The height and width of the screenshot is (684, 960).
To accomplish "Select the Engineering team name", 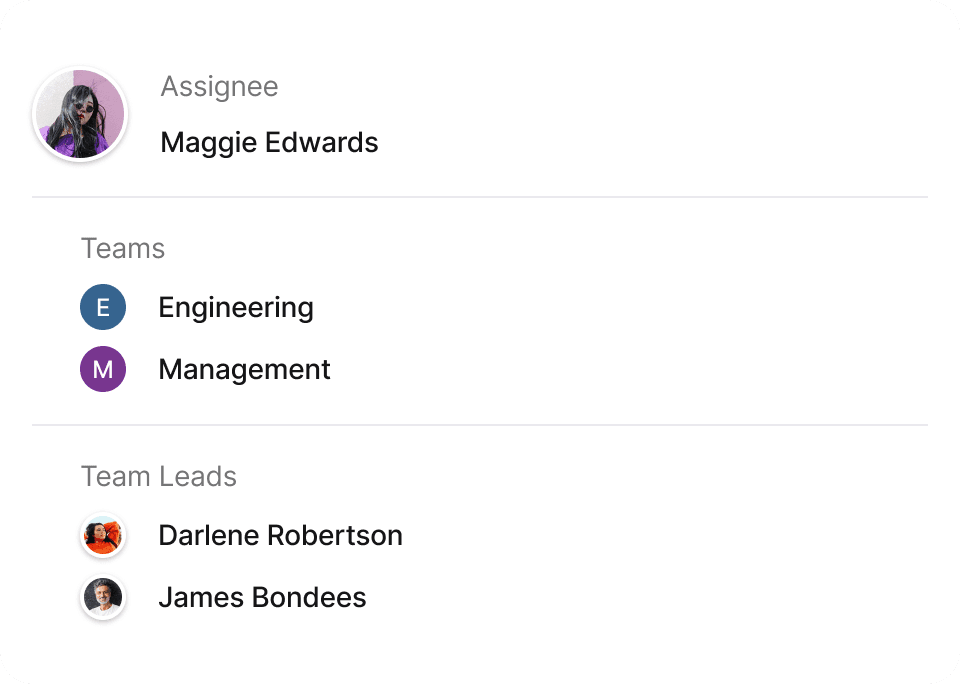I will tap(236, 307).
